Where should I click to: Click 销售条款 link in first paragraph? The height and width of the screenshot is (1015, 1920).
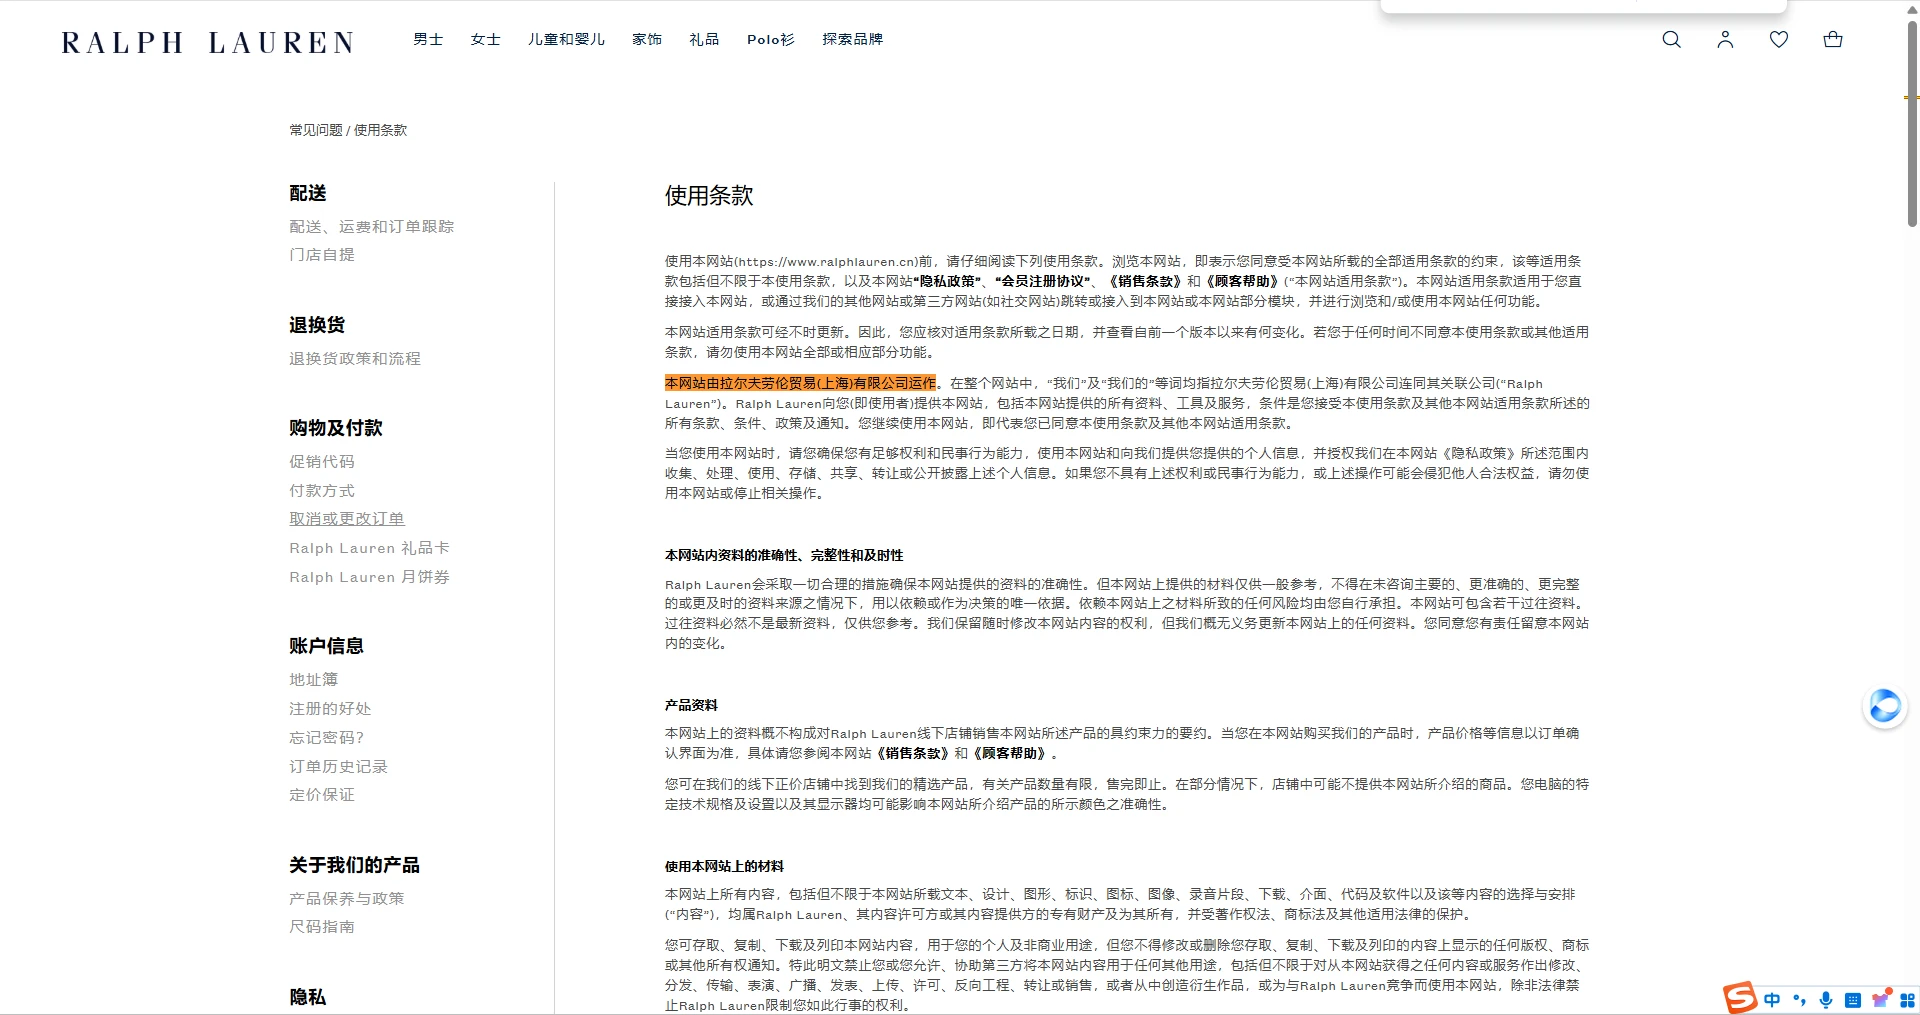click(x=1146, y=282)
